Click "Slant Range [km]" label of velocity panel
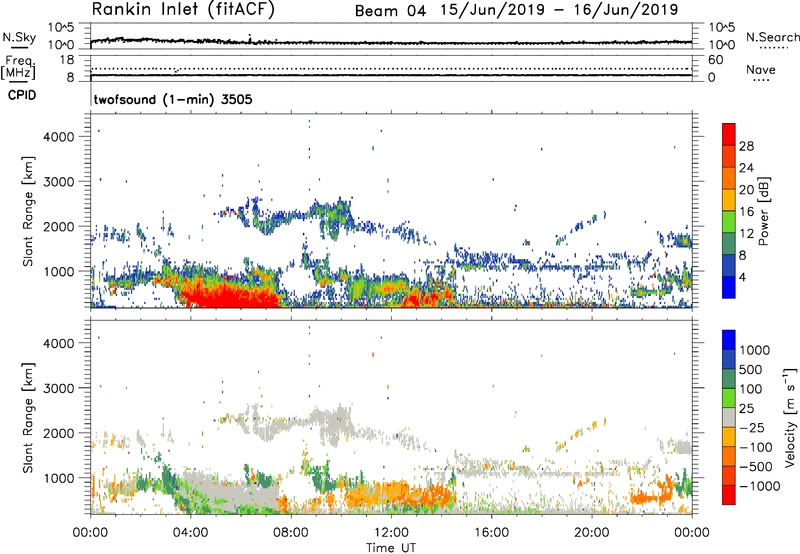The width and height of the screenshot is (800, 554). 28,417
